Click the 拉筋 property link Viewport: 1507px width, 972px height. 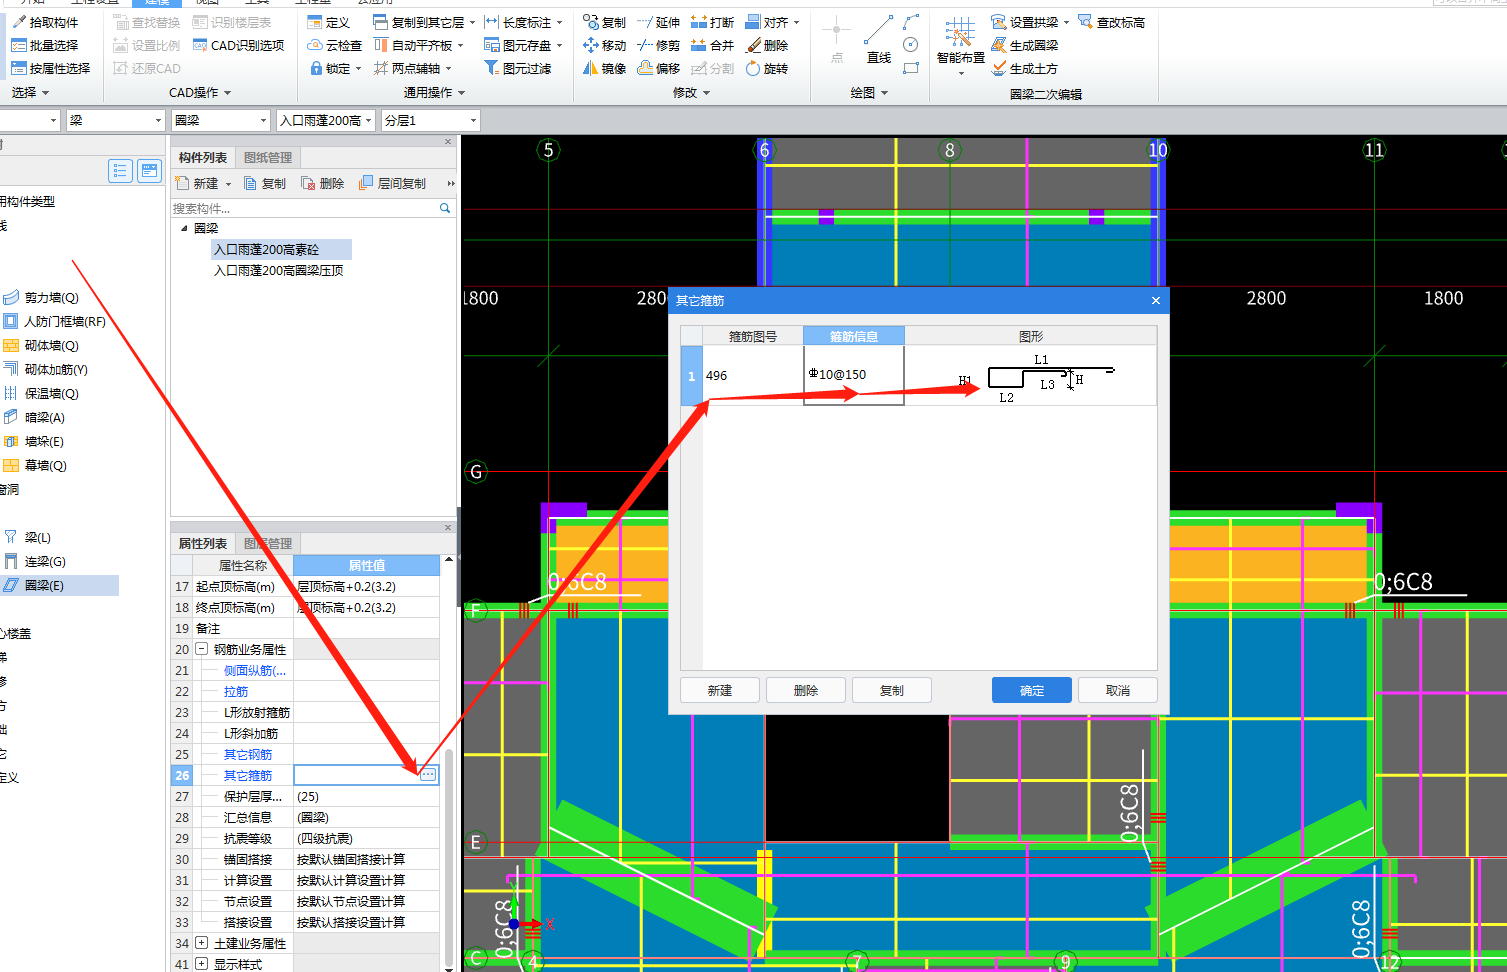[236, 691]
